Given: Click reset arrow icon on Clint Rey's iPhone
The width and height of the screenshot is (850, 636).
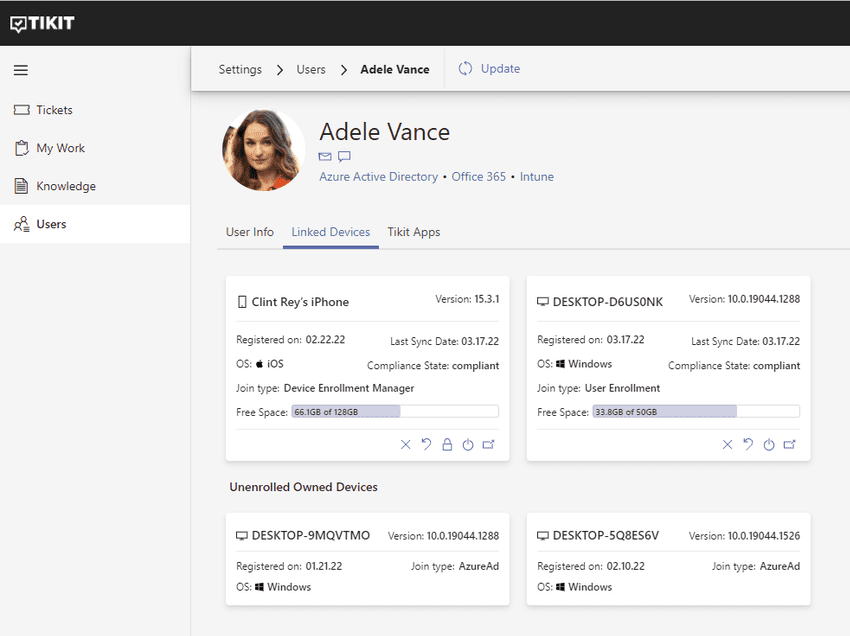Looking at the screenshot, I should click(x=426, y=445).
